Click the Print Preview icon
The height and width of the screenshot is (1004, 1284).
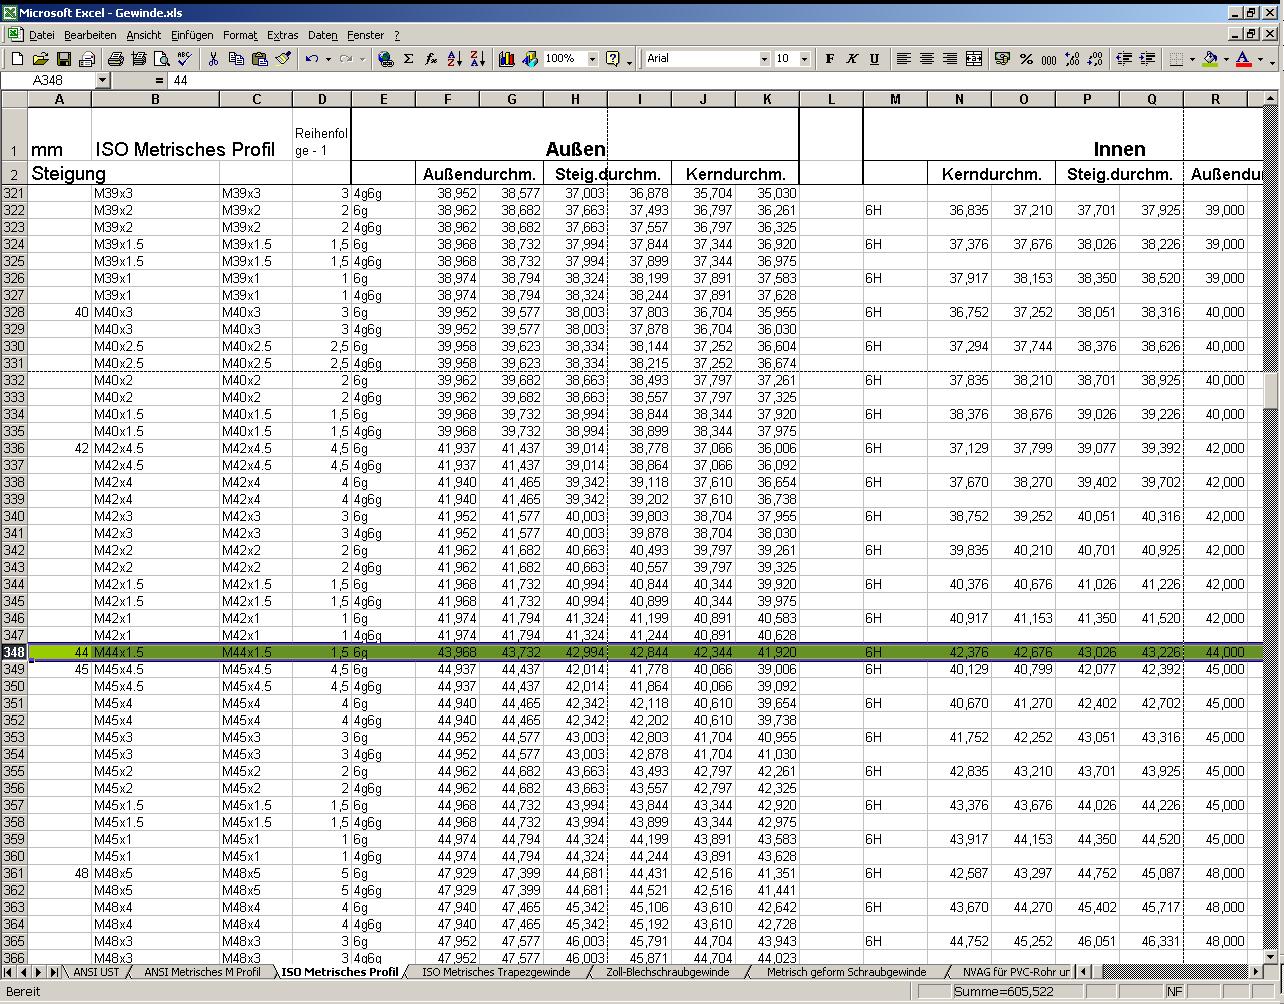pyautogui.click(x=161, y=59)
